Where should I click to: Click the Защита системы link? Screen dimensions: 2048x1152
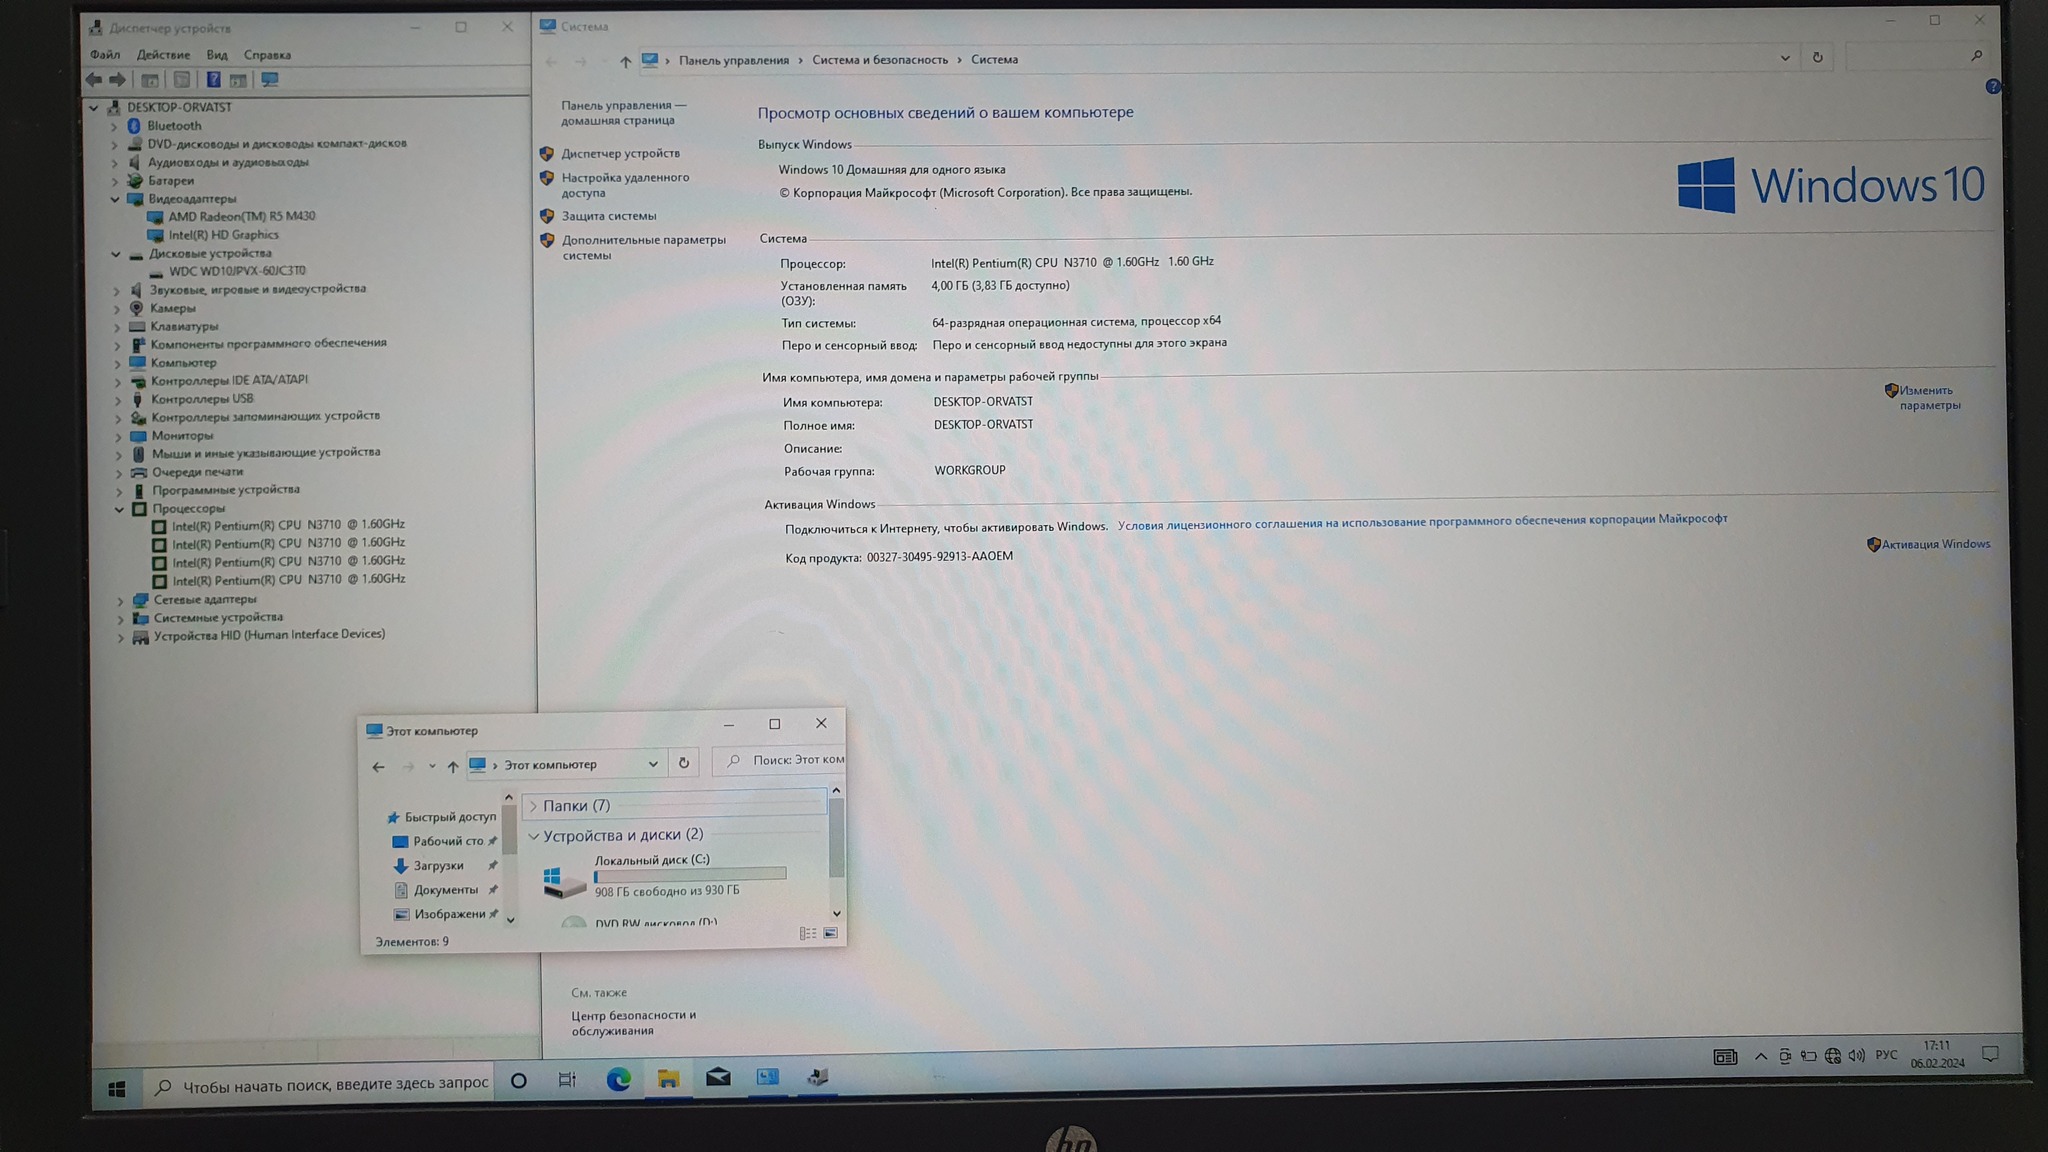pos(608,216)
